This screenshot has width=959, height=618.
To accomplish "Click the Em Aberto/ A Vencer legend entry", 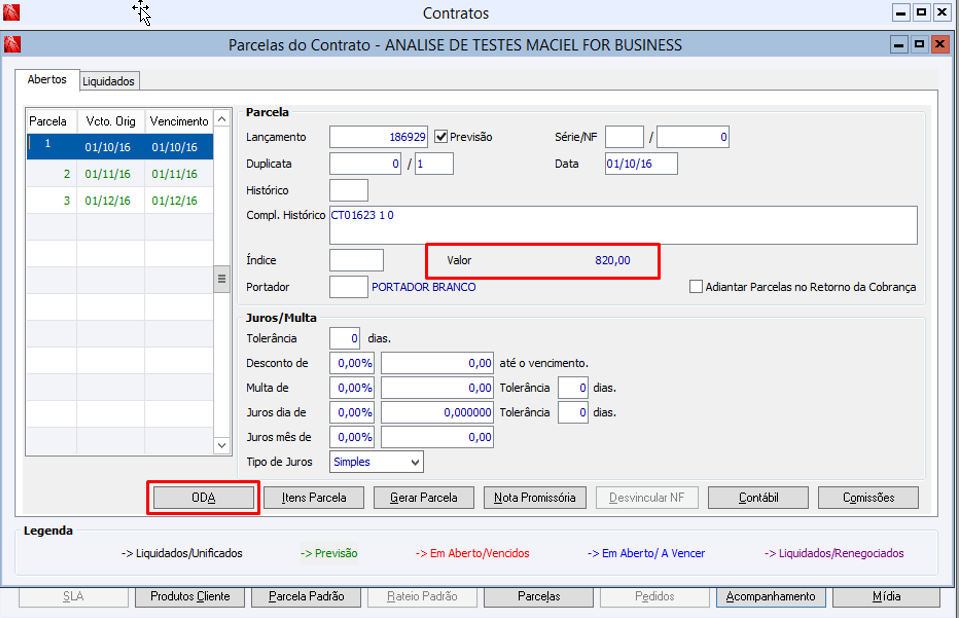I will pos(646,553).
